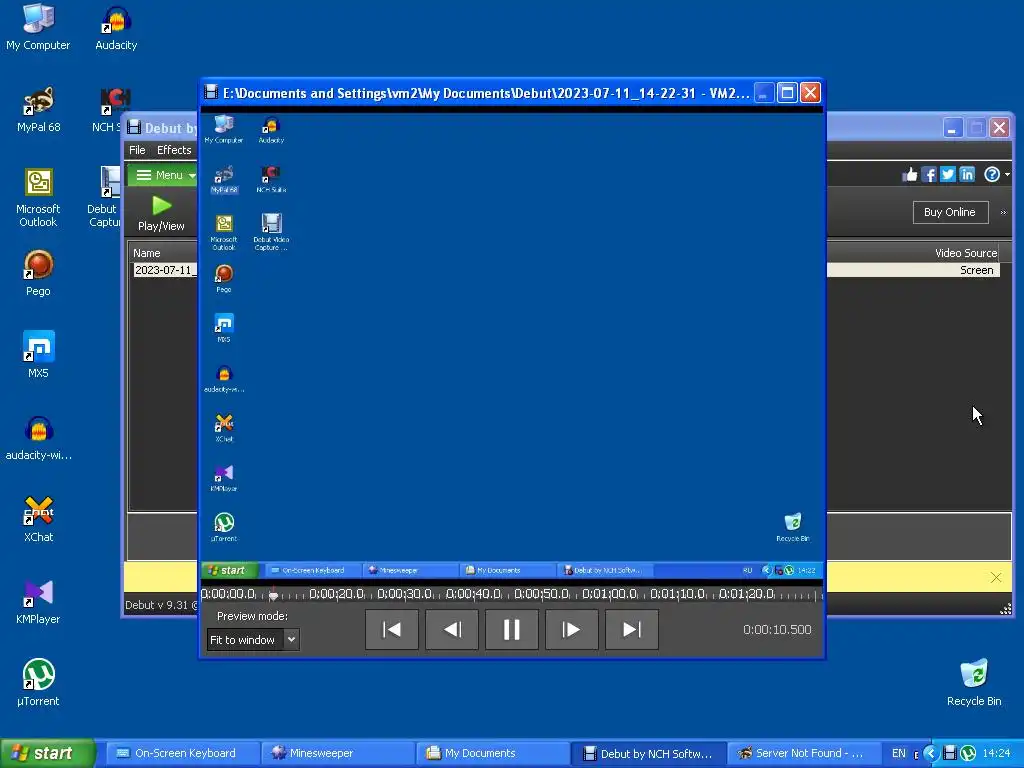Jump to start of the video
The height and width of the screenshot is (768, 1024).
coord(392,630)
